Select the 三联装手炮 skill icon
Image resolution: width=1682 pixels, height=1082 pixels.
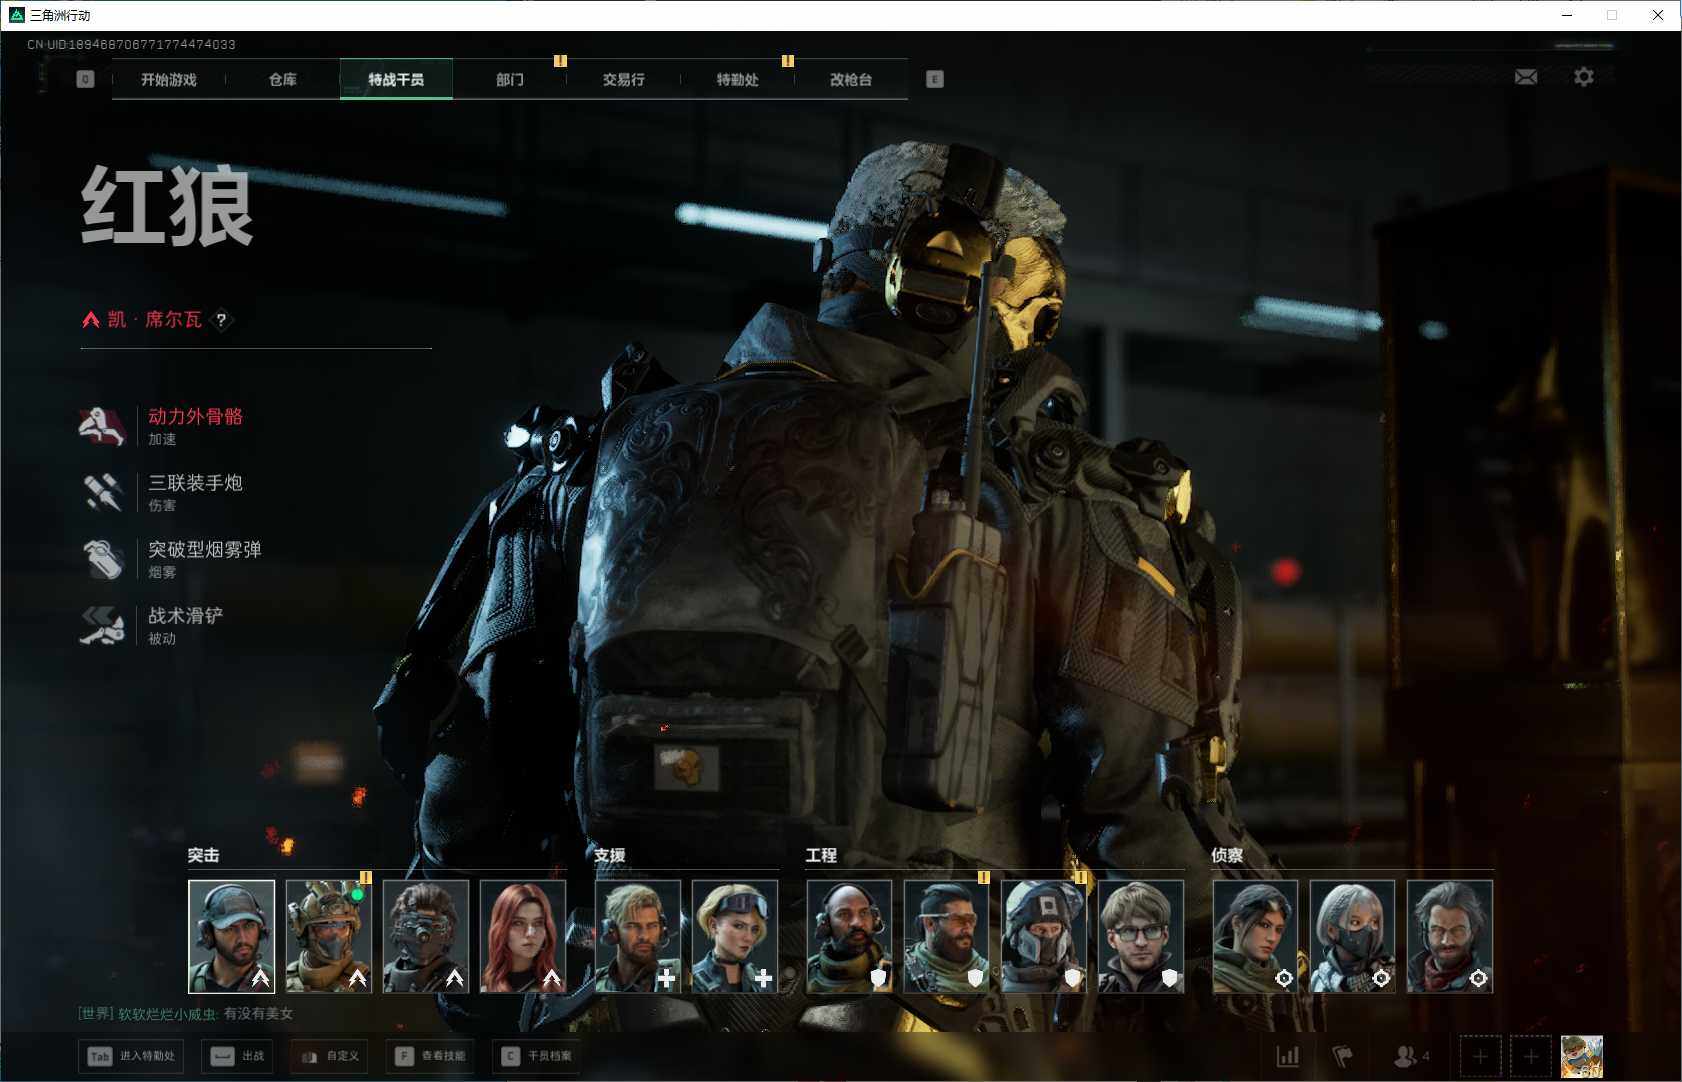[x=101, y=493]
